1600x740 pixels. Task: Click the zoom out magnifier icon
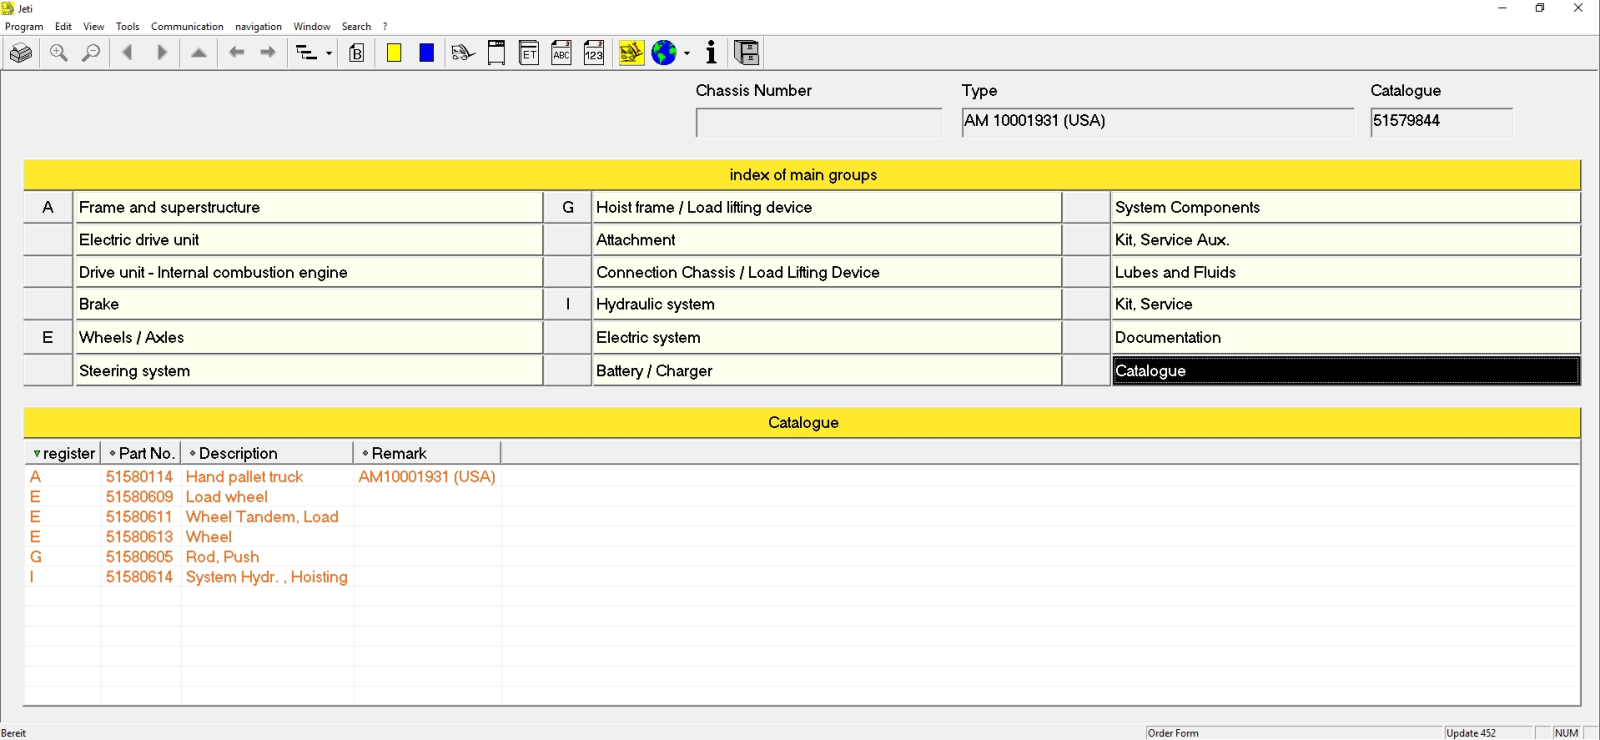coord(91,53)
